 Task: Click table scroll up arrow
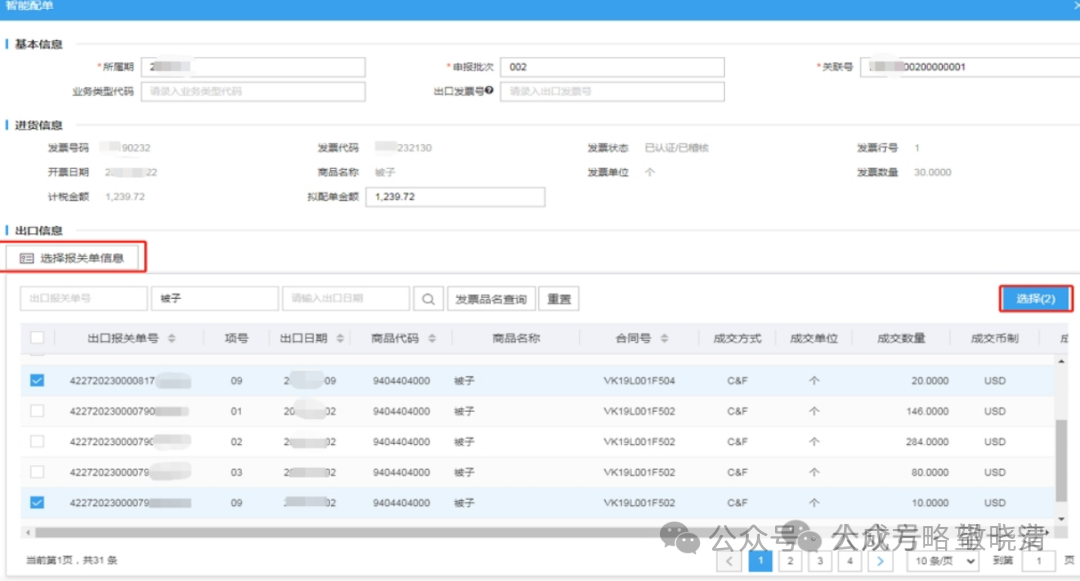click(x=1061, y=361)
